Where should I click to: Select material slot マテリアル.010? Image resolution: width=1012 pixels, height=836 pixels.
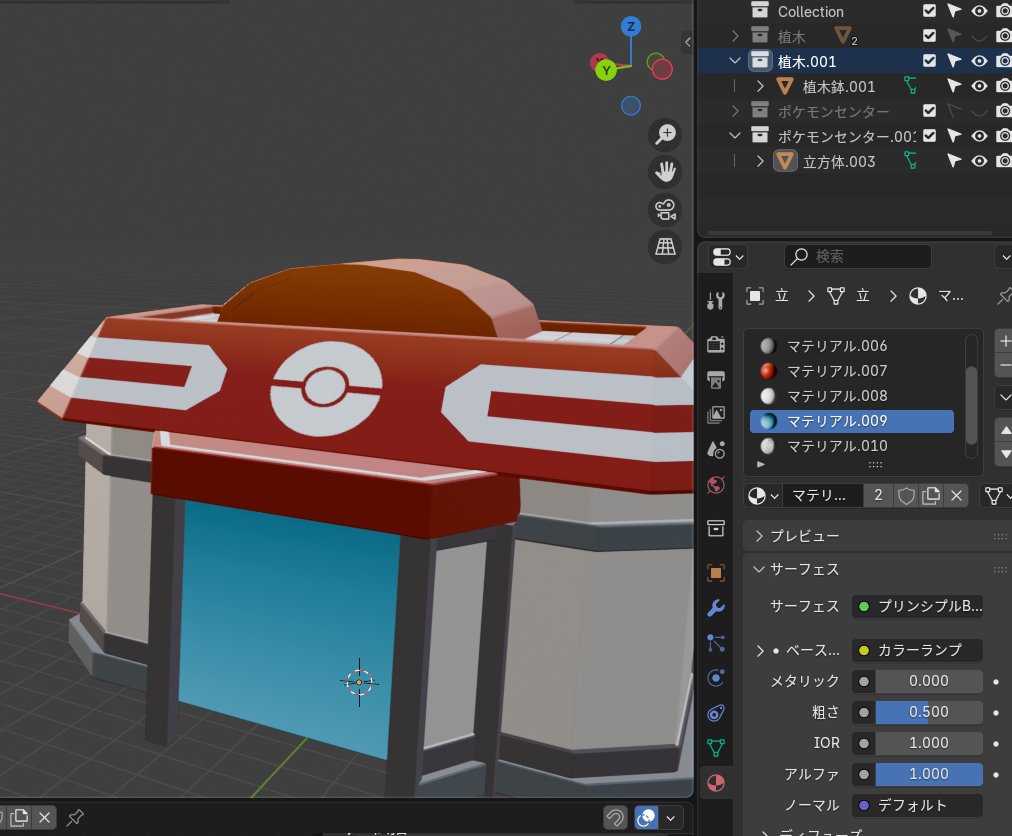(x=851, y=446)
